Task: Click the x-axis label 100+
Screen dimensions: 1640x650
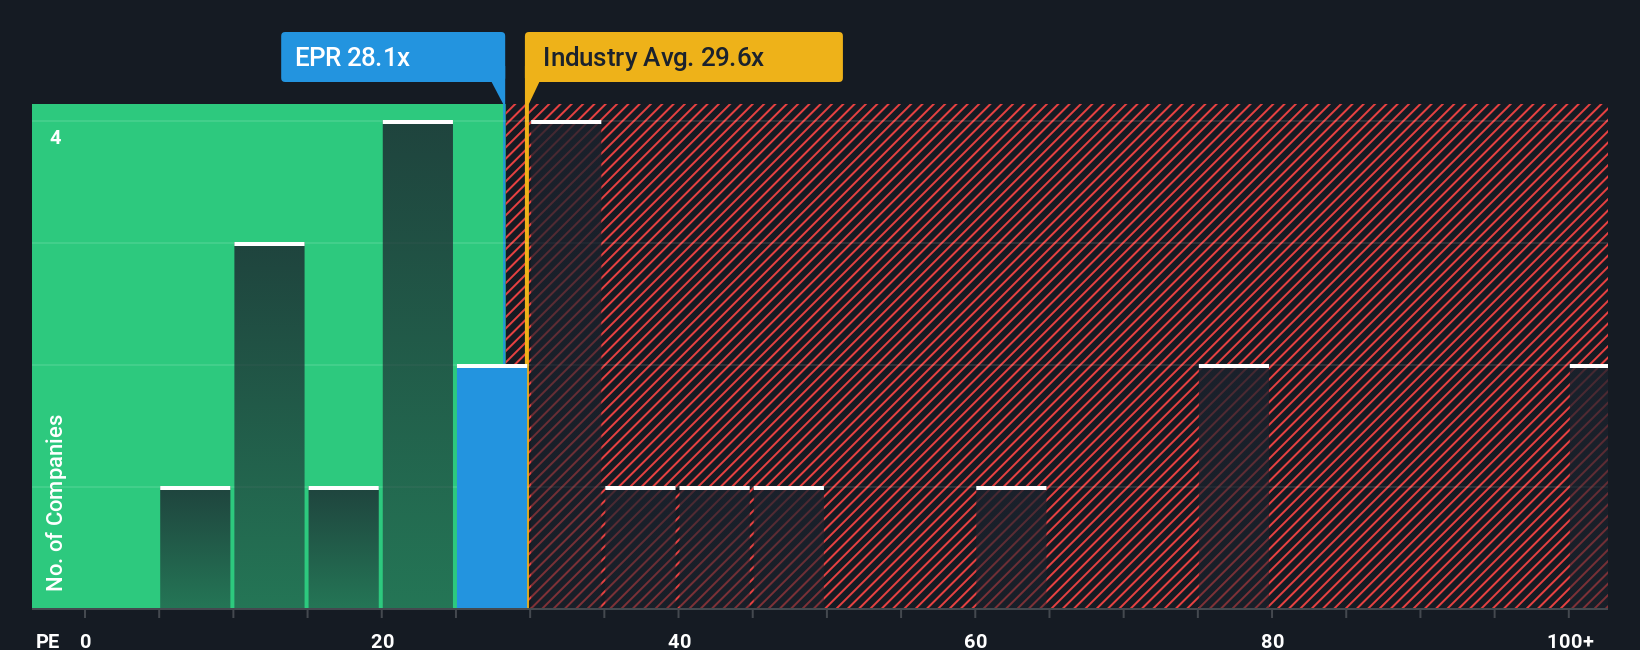Action: click(1571, 640)
